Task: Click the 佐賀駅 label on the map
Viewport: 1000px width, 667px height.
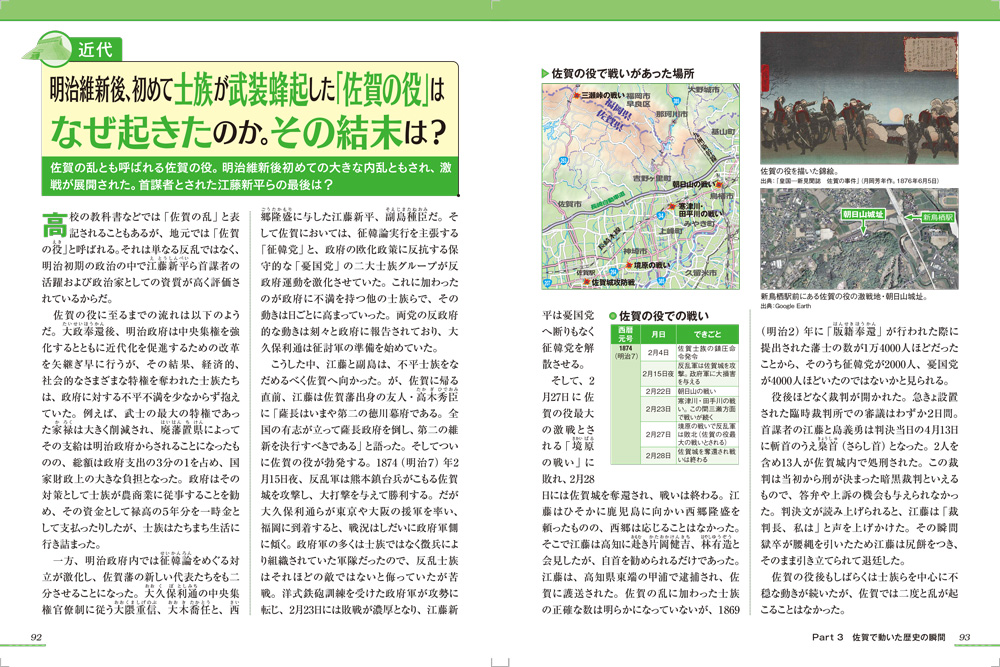Action: [x=585, y=272]
